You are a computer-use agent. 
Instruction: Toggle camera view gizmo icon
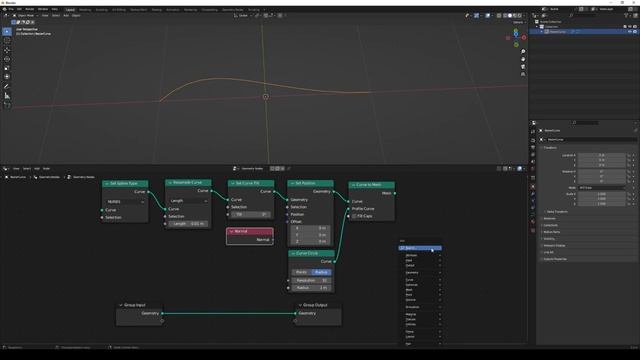point(523,67)
